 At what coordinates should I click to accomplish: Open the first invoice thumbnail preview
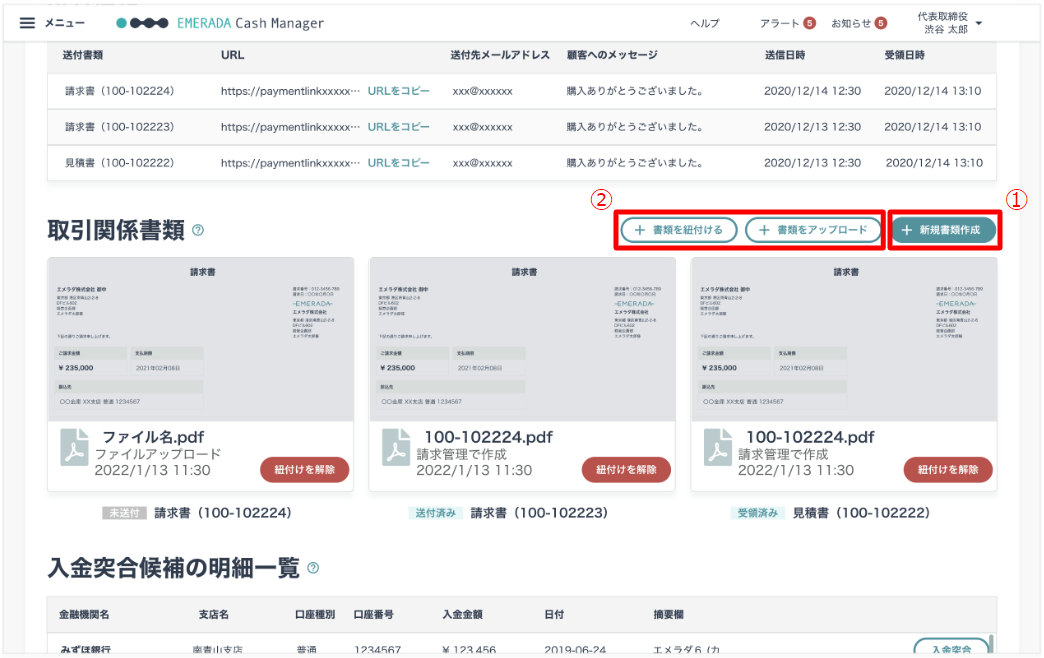click(200, 340)
